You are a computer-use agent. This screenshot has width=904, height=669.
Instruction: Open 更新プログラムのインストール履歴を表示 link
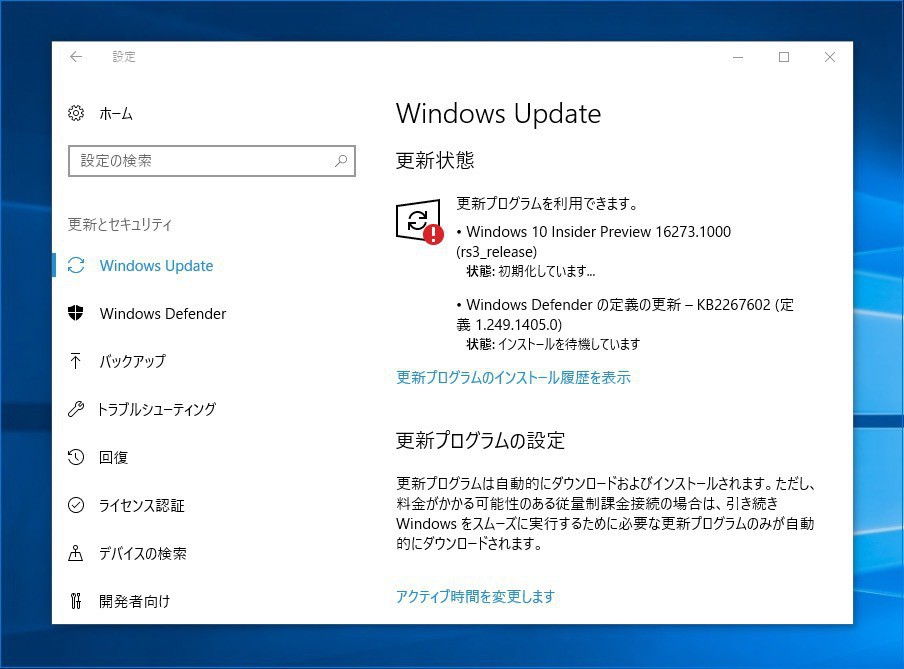513,378
